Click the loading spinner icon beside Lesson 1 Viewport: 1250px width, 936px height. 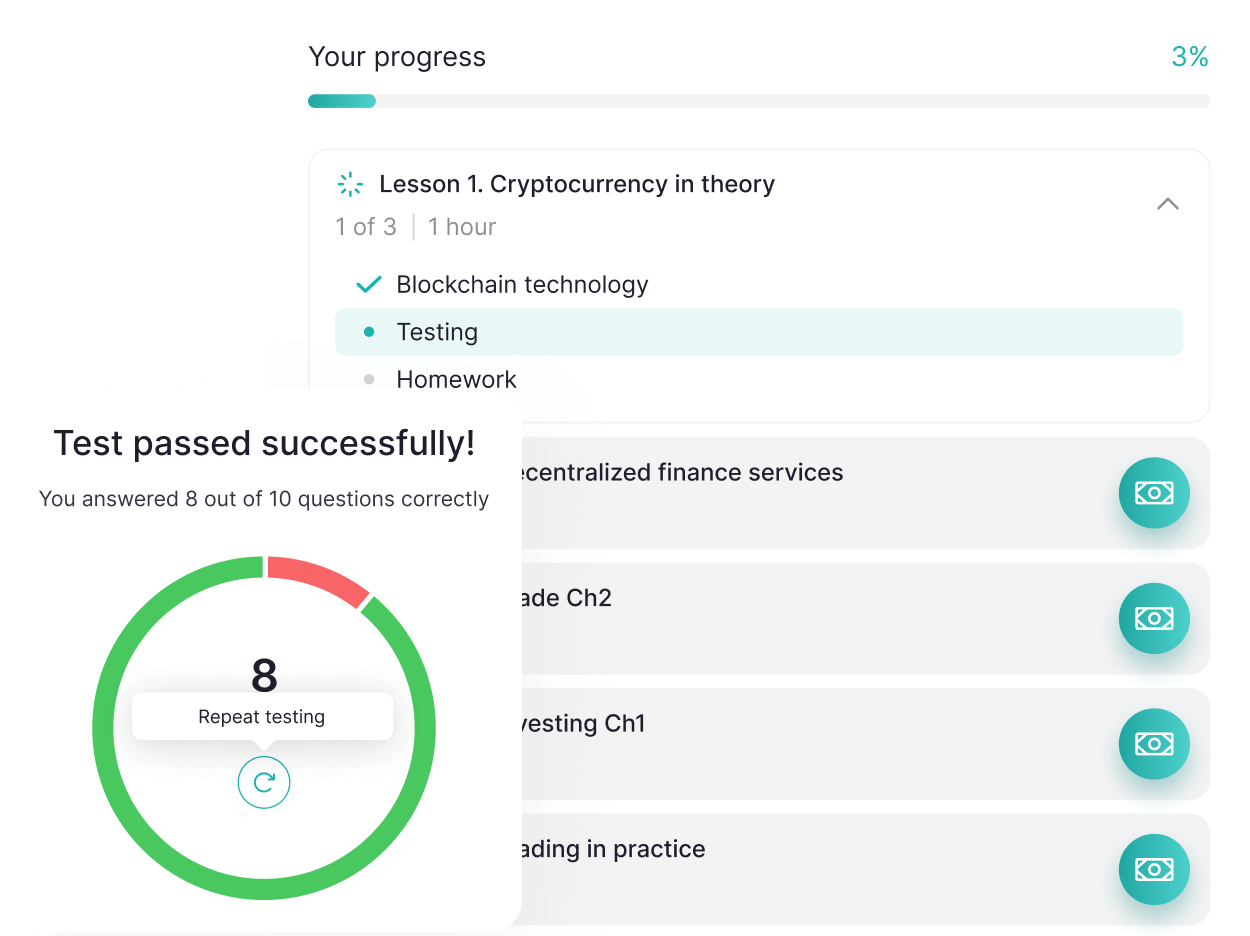350,184
